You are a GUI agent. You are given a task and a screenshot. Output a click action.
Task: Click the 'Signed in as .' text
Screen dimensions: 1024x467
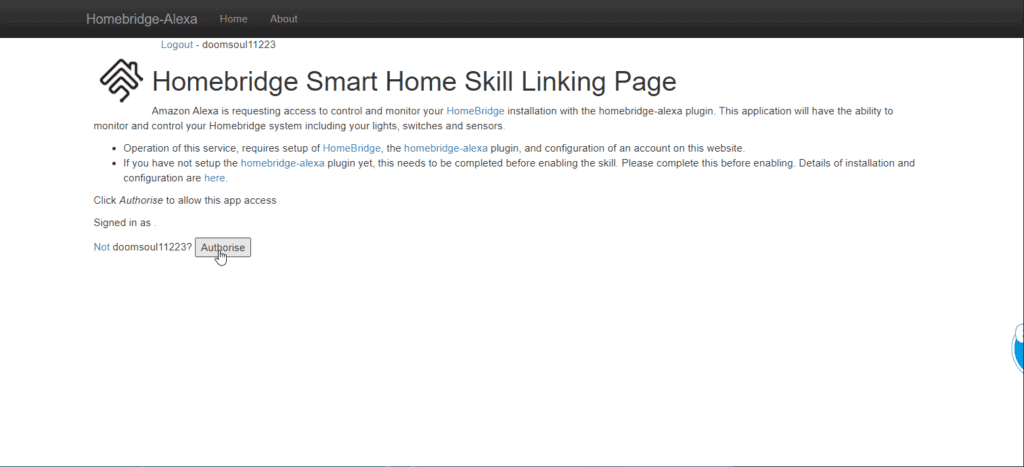pos(125,223)
